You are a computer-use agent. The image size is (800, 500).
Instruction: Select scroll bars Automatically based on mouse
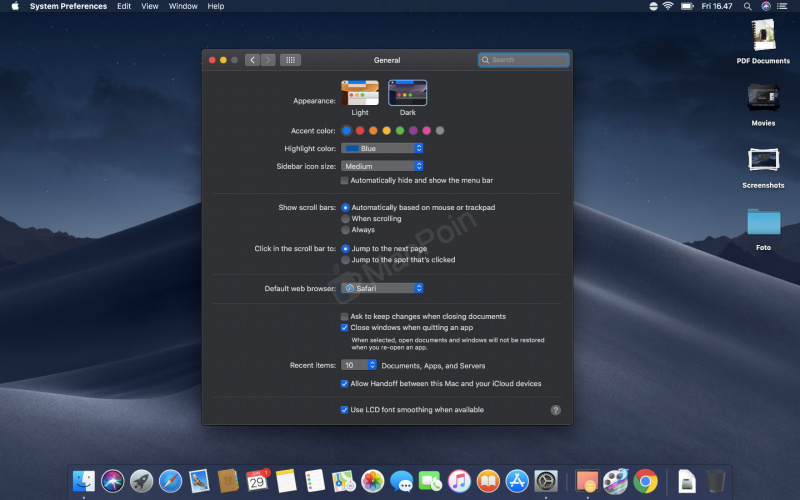point(345,208)
